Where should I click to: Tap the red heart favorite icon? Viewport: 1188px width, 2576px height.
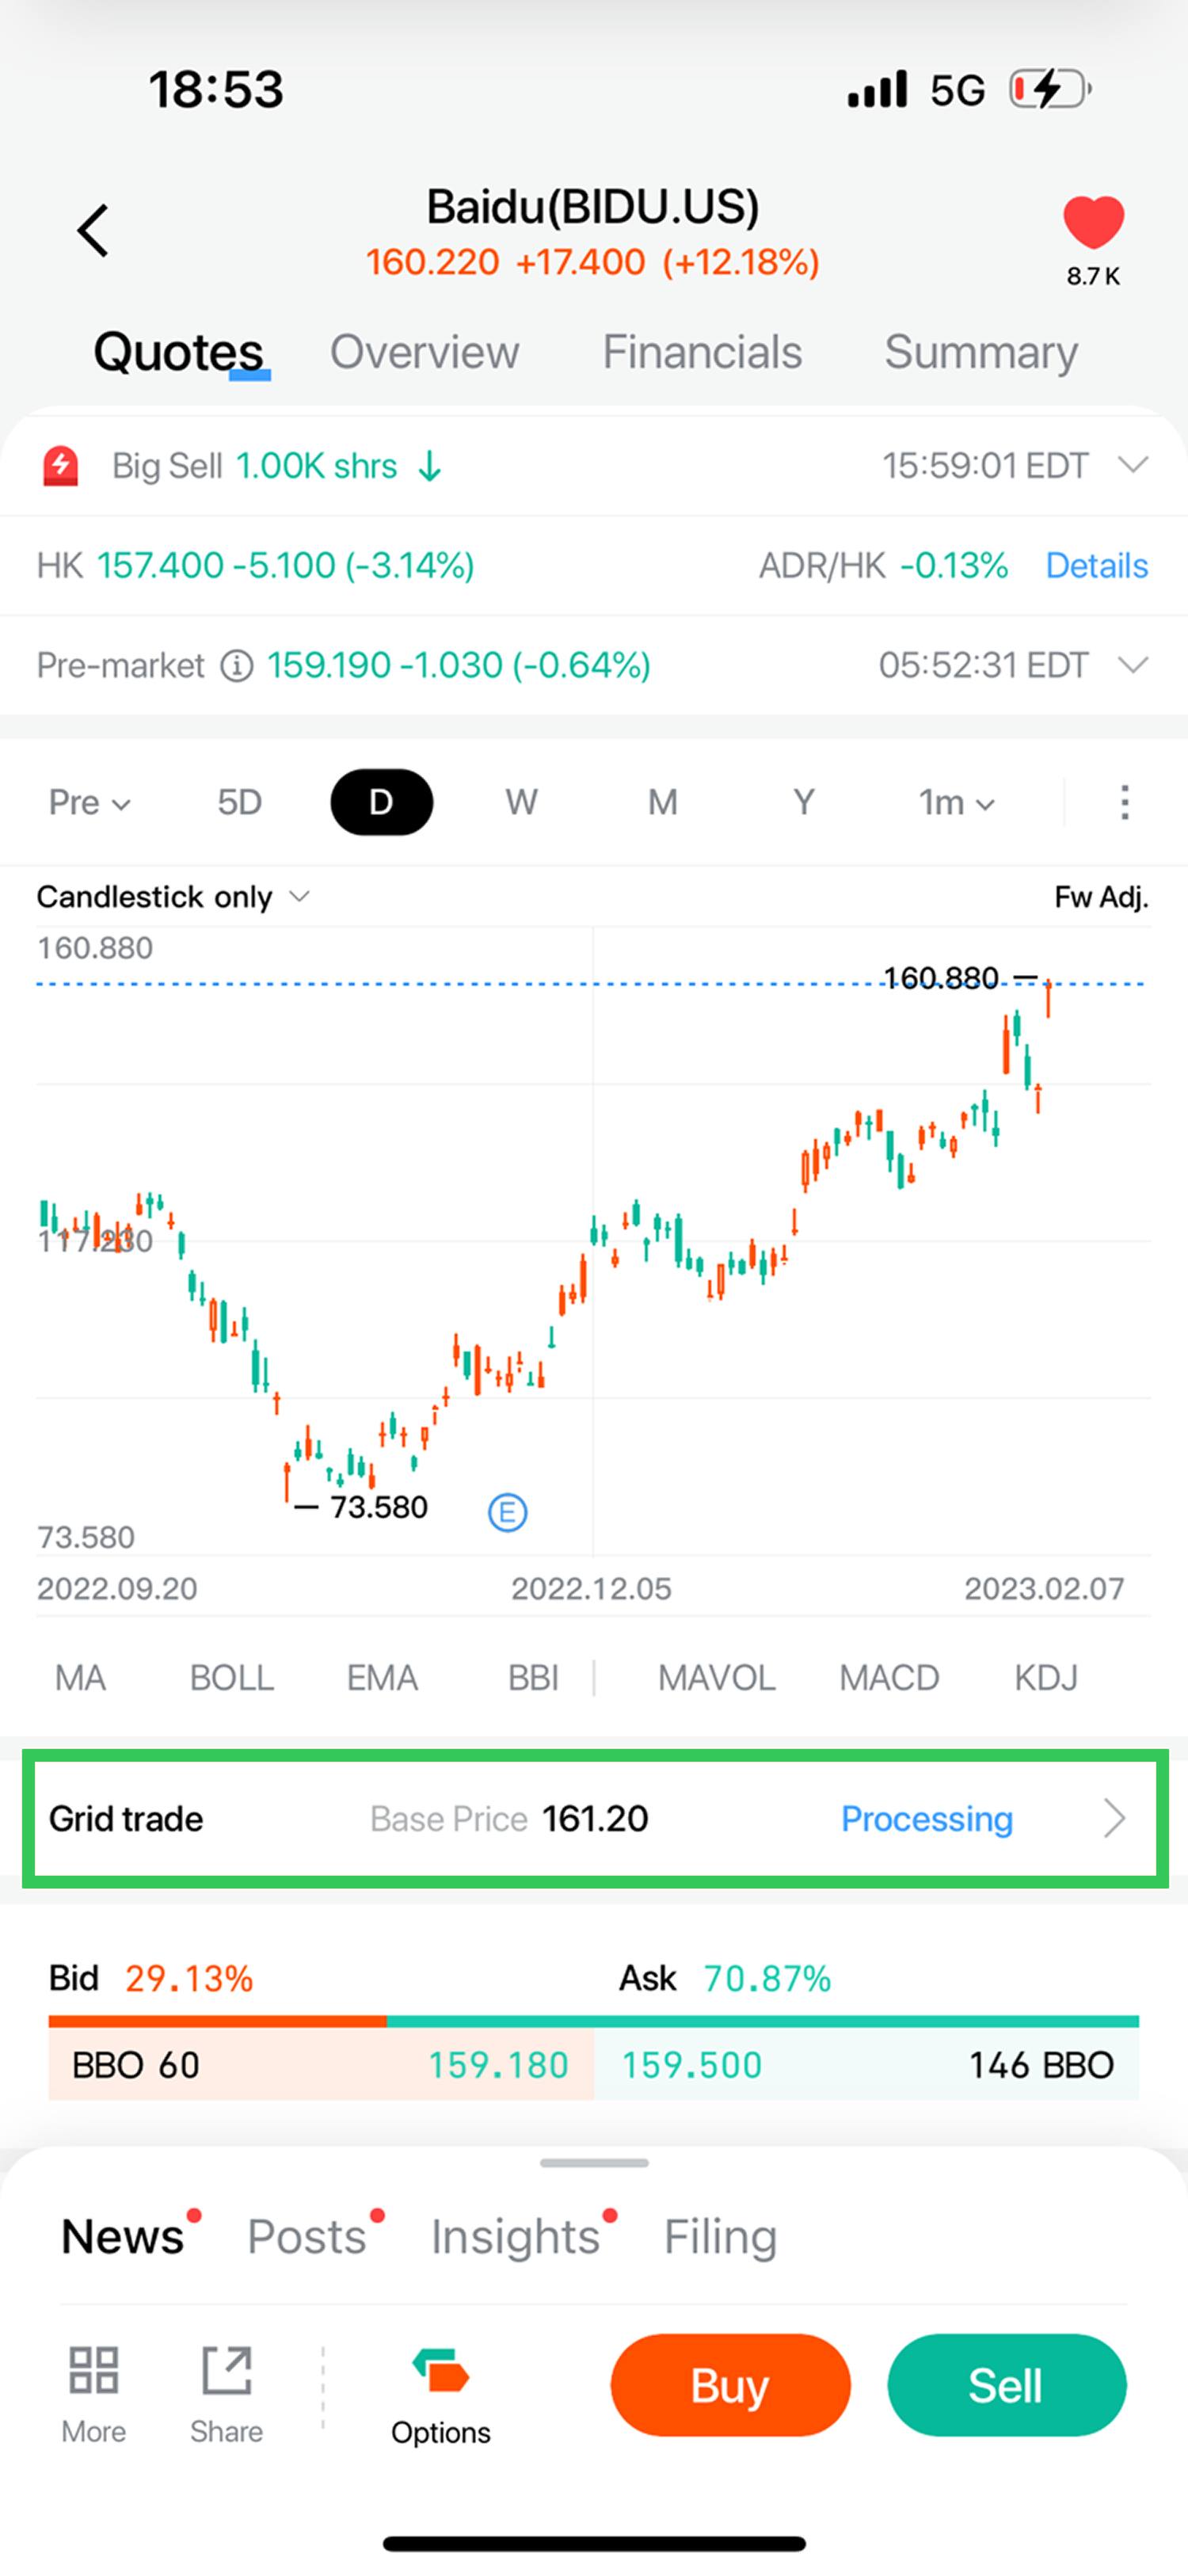(1093, 222)
